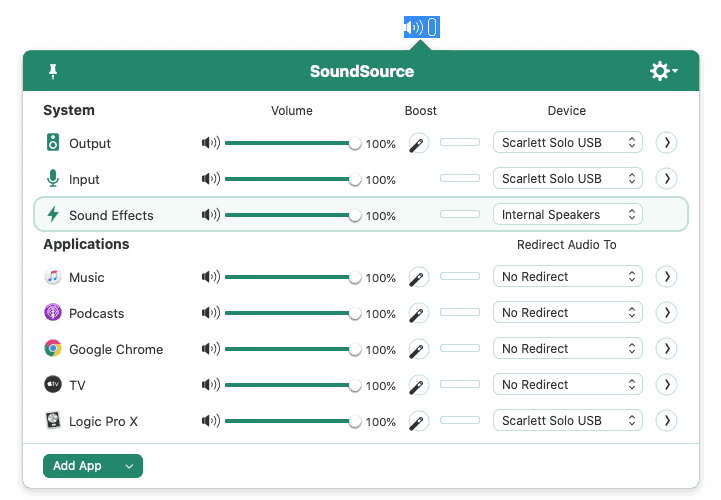This screenshot has width=721, height=500.
Task: Mute the TV app audio
Action: [x=210, y=385]
